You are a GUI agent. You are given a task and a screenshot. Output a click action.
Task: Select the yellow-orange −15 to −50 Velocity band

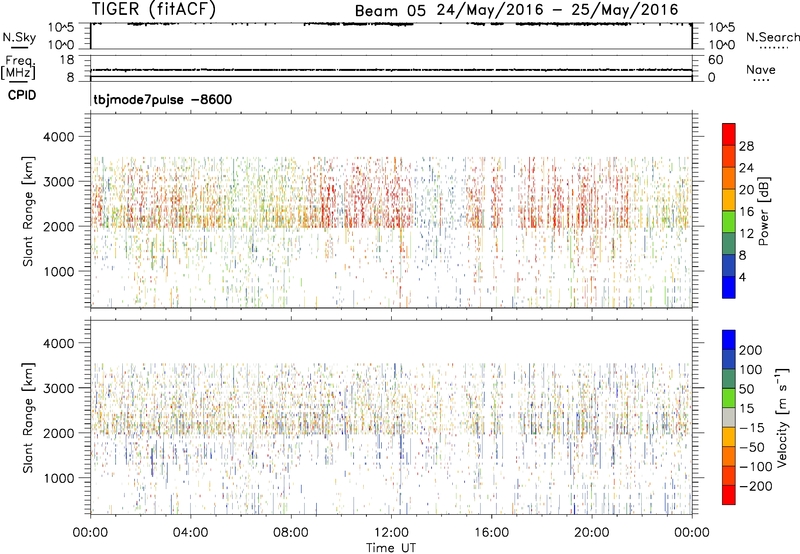pos(729,437)
